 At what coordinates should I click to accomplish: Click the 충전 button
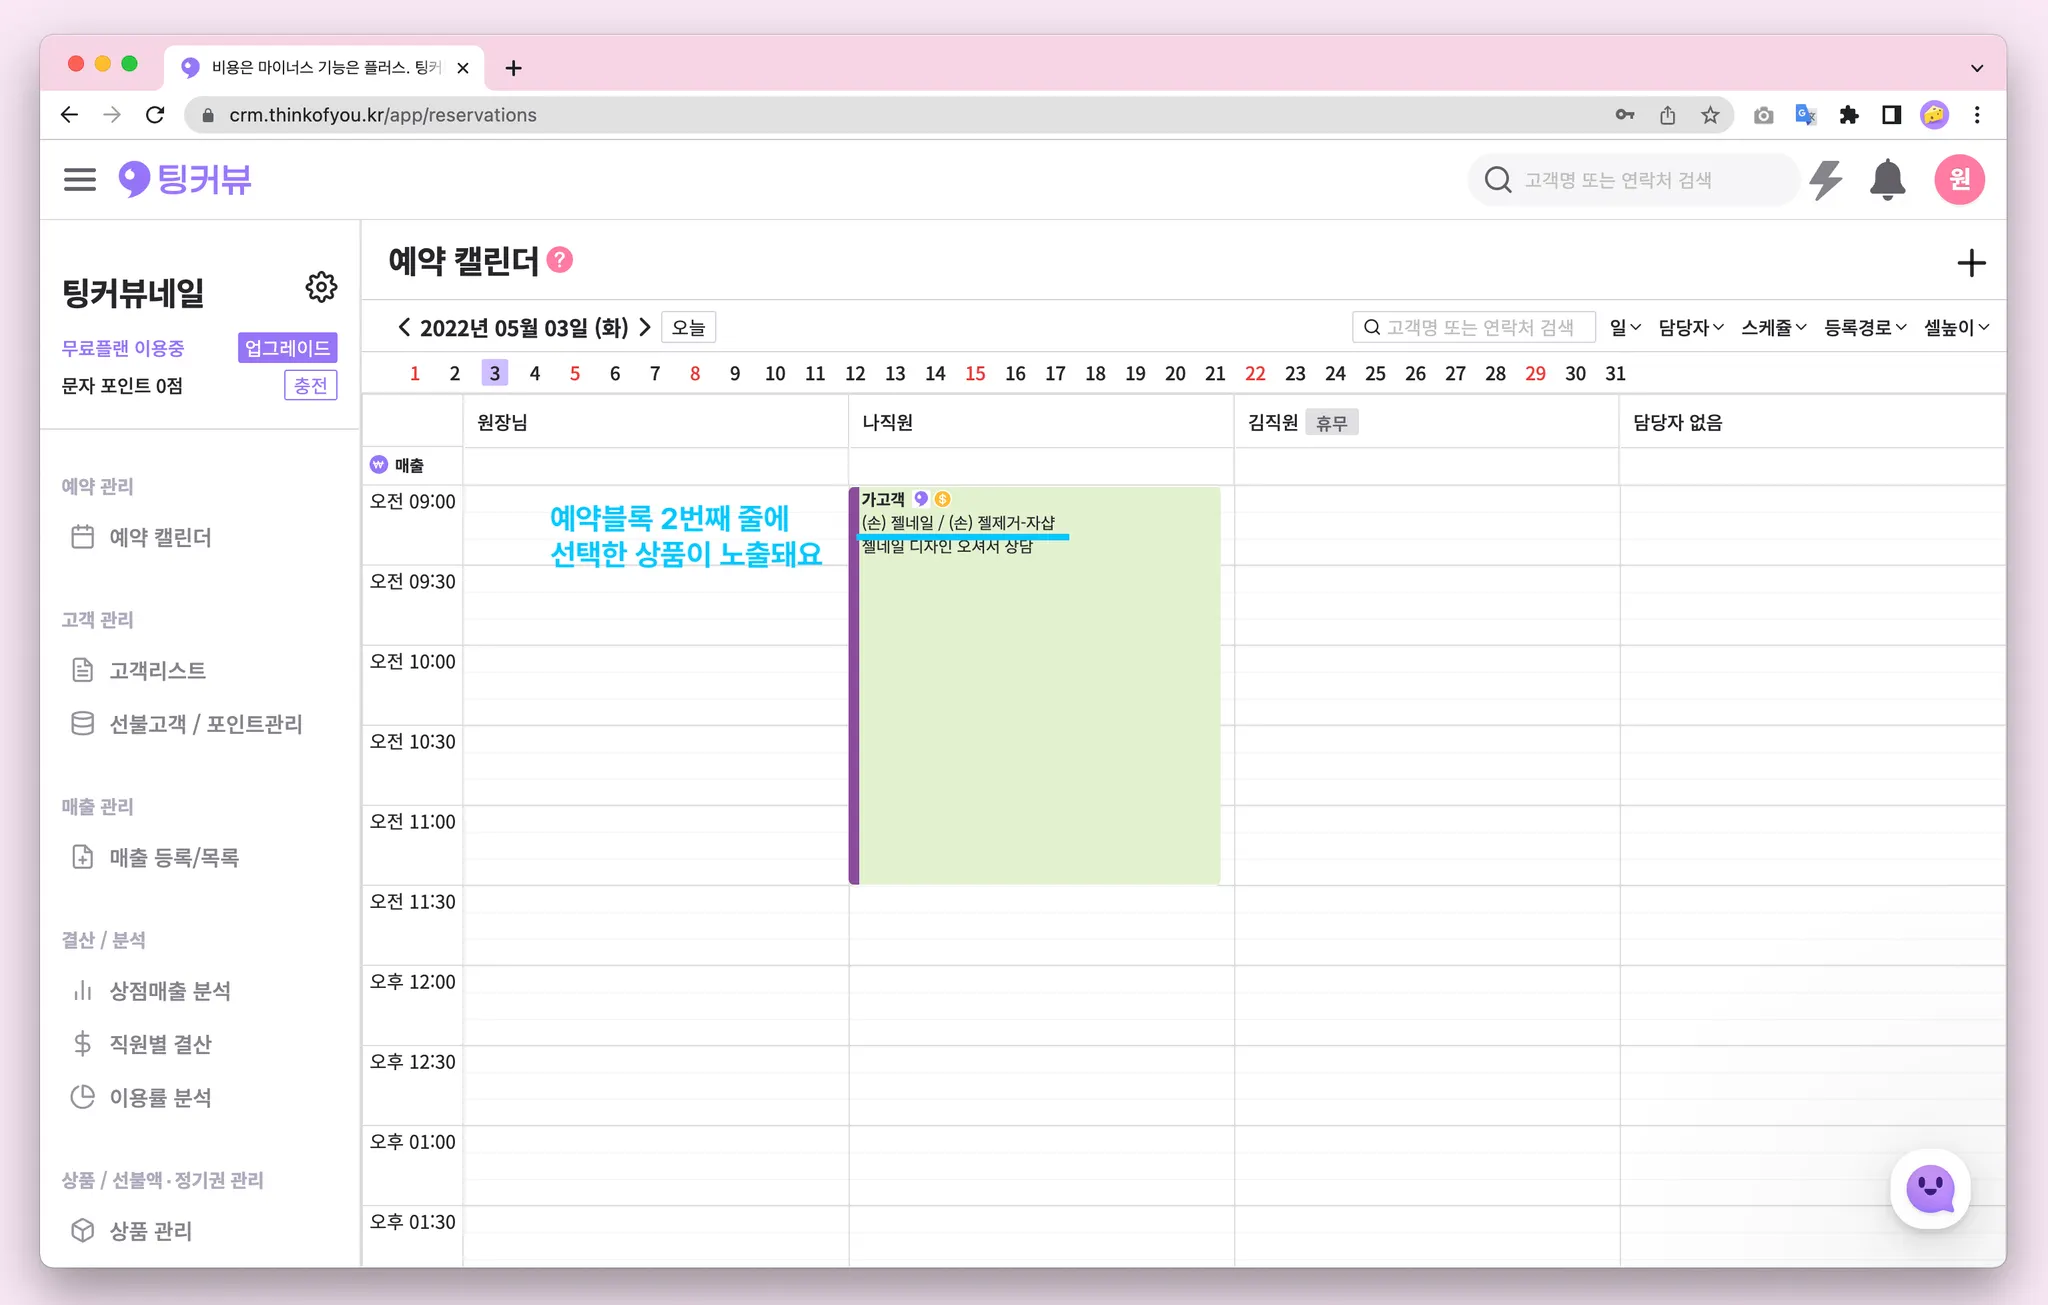pos(310,385)
